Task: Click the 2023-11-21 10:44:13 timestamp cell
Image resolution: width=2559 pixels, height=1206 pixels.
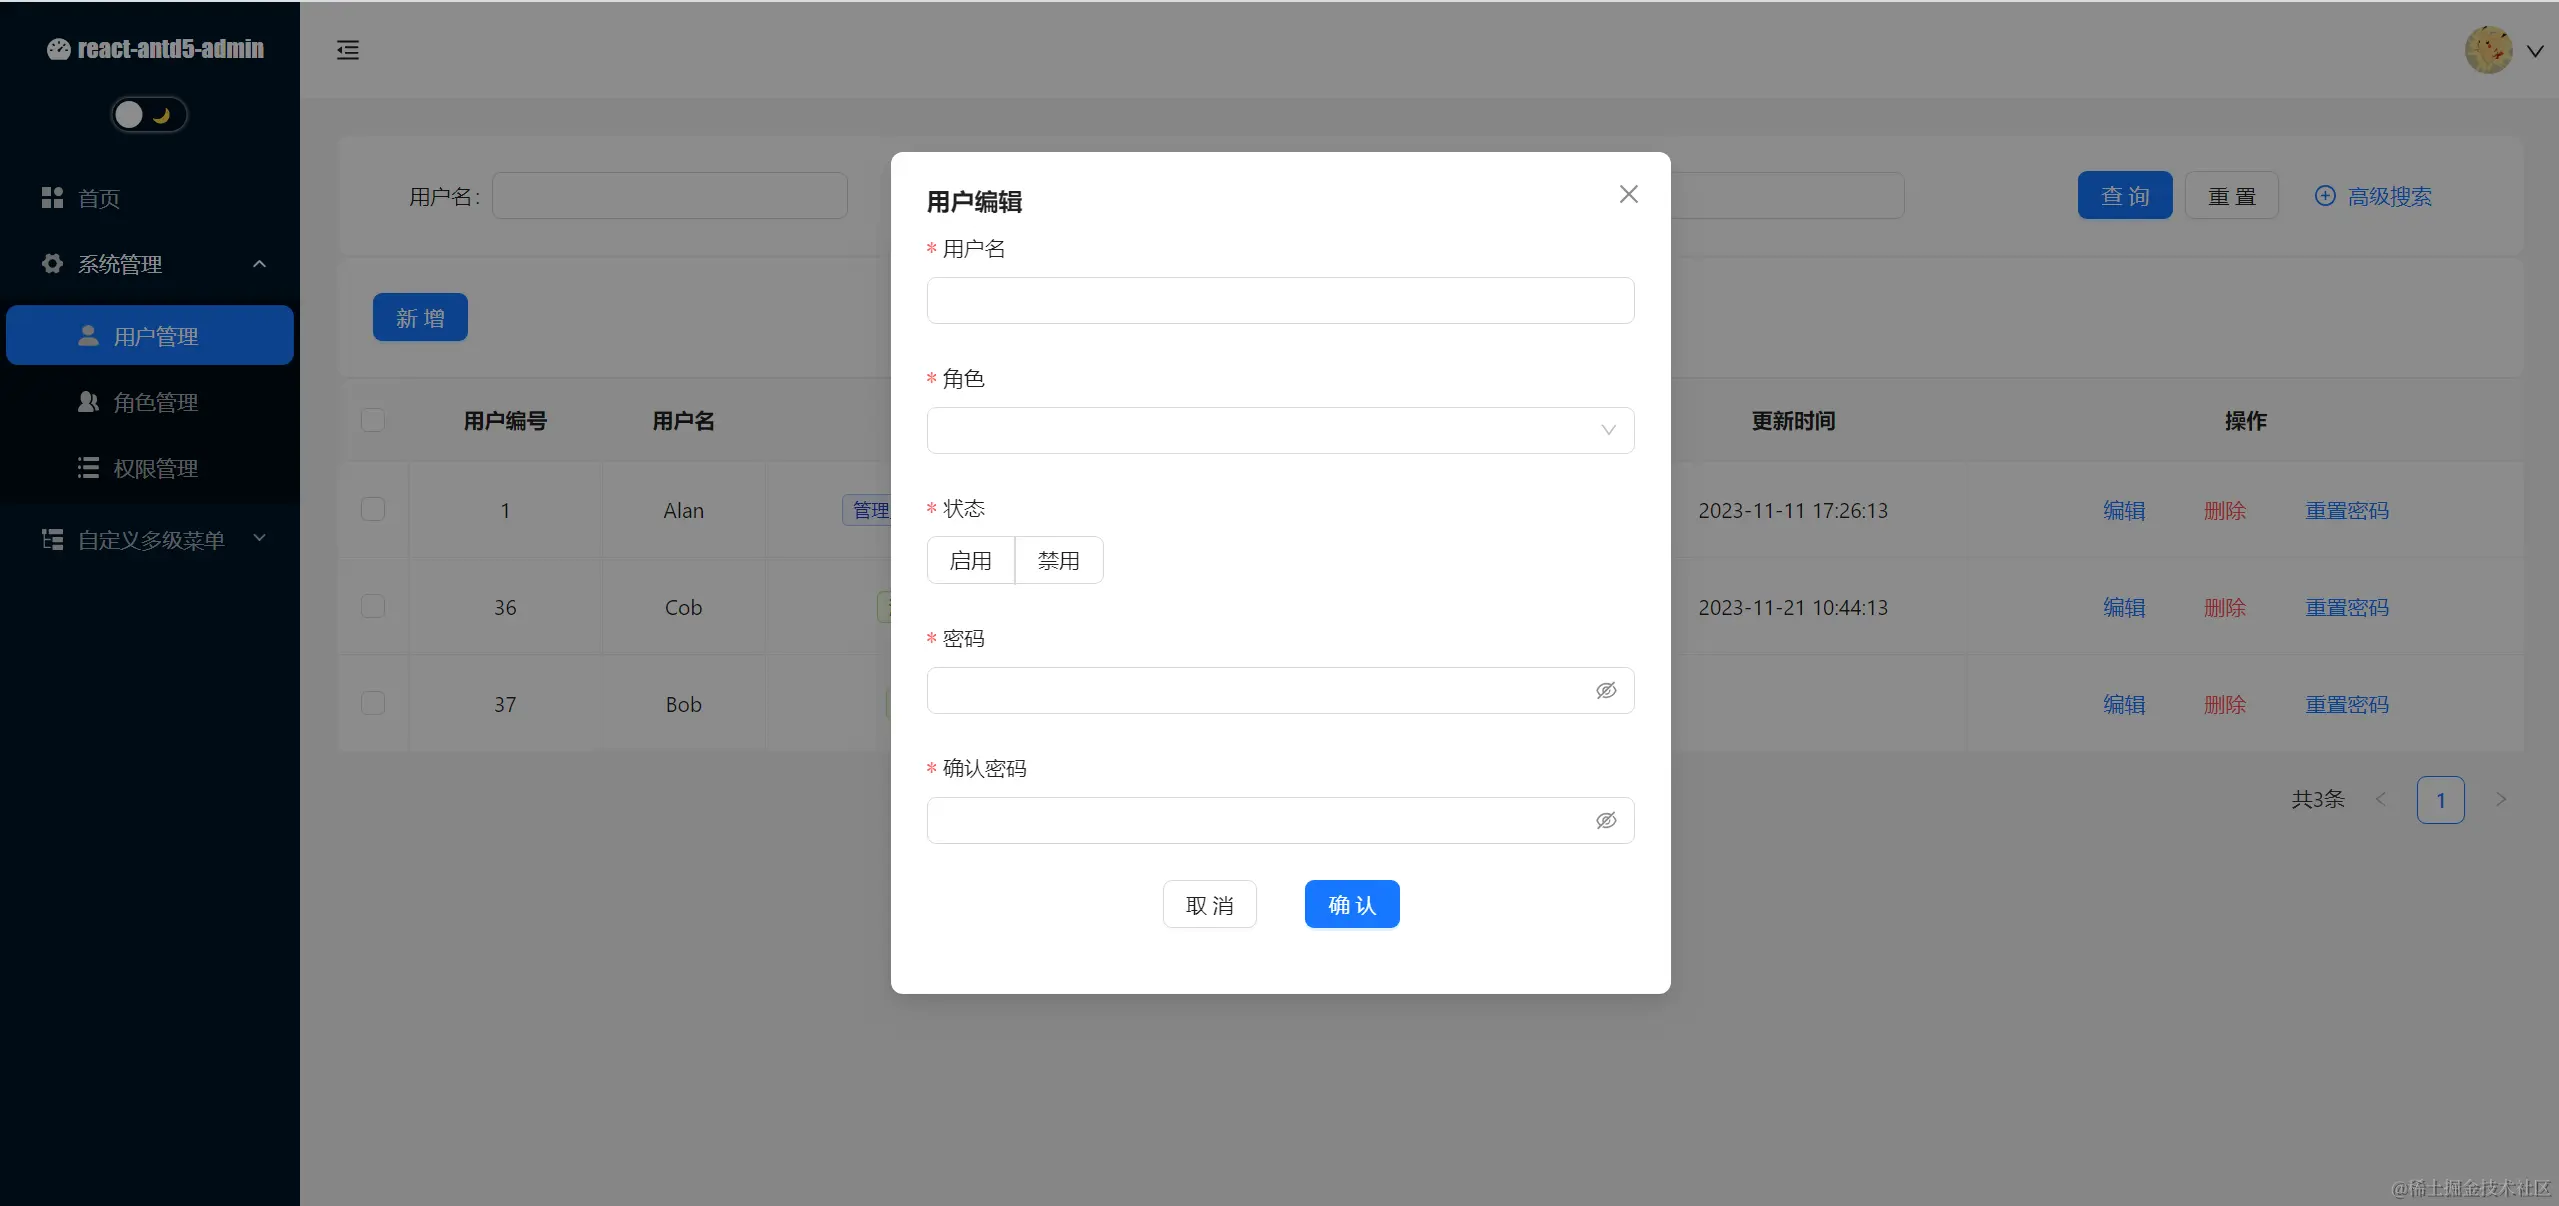Action: point(1793,607)
